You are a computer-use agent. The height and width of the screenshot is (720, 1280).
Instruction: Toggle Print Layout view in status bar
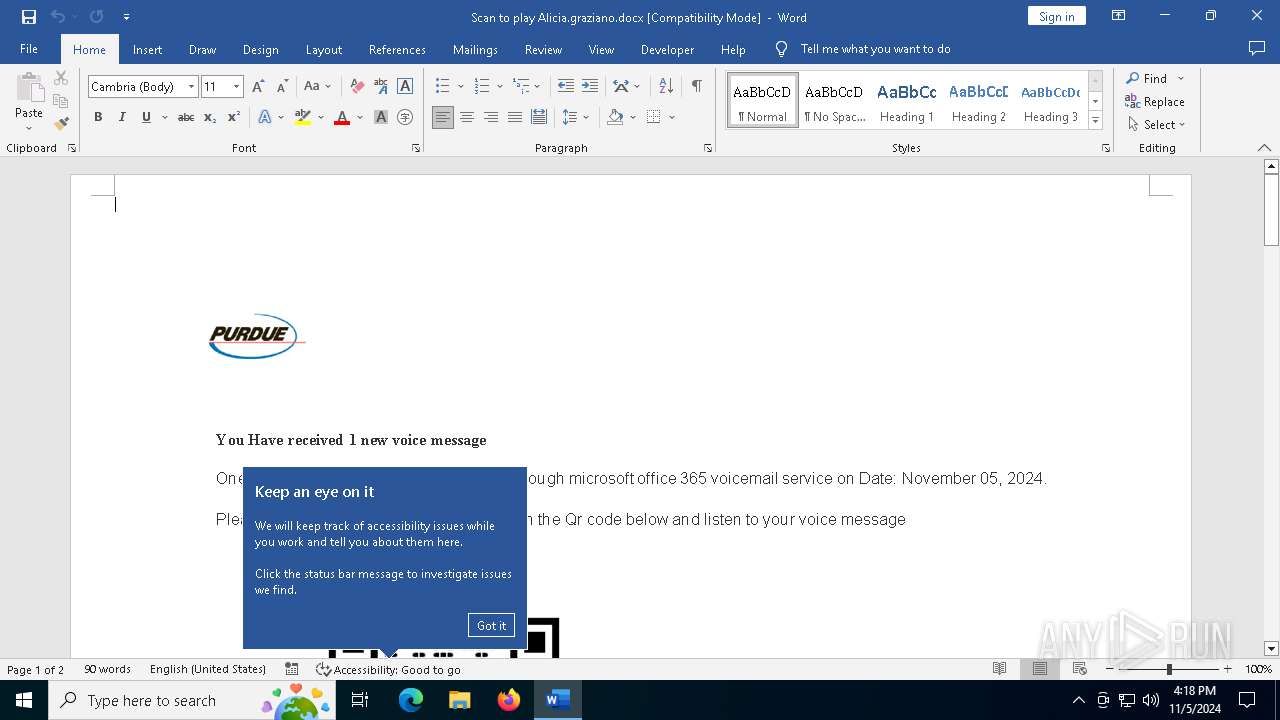[1040, 669]
